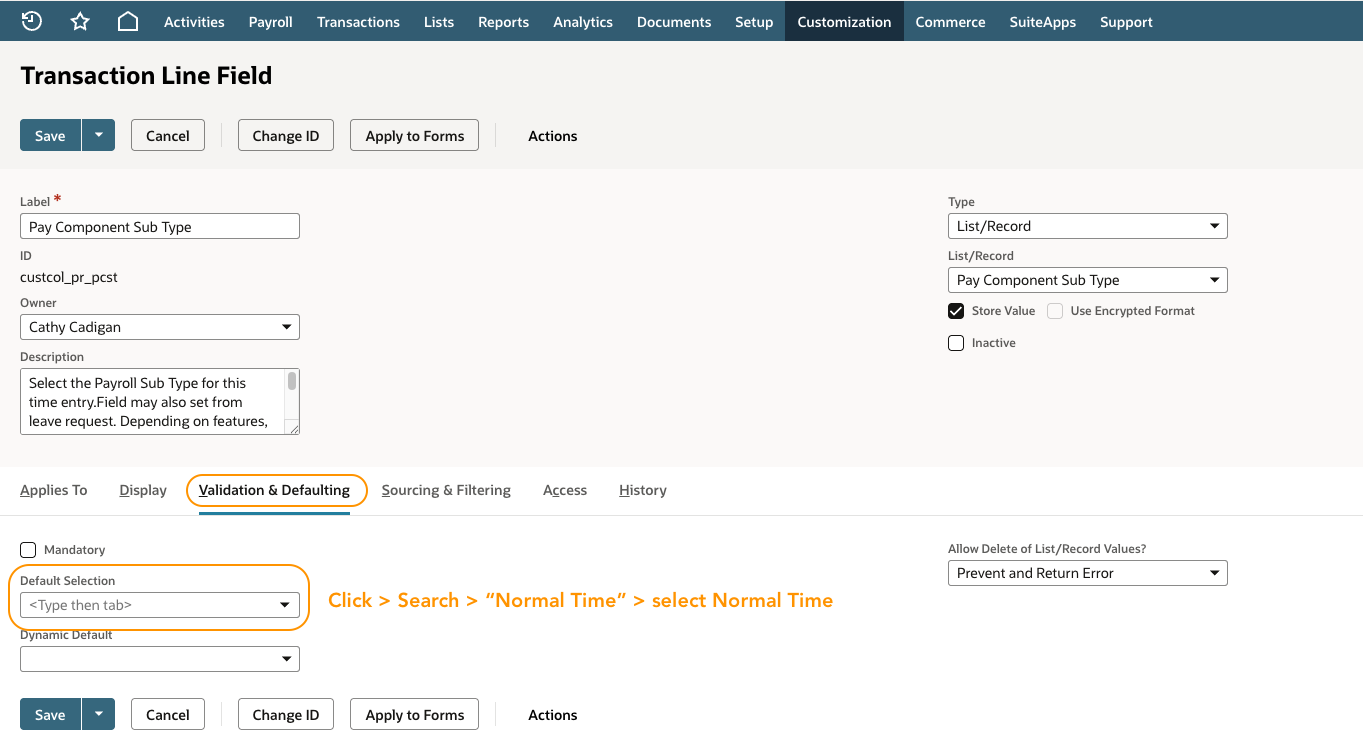Open the Allow Delete of List/Record Values dropdown

pos(1088,573)
